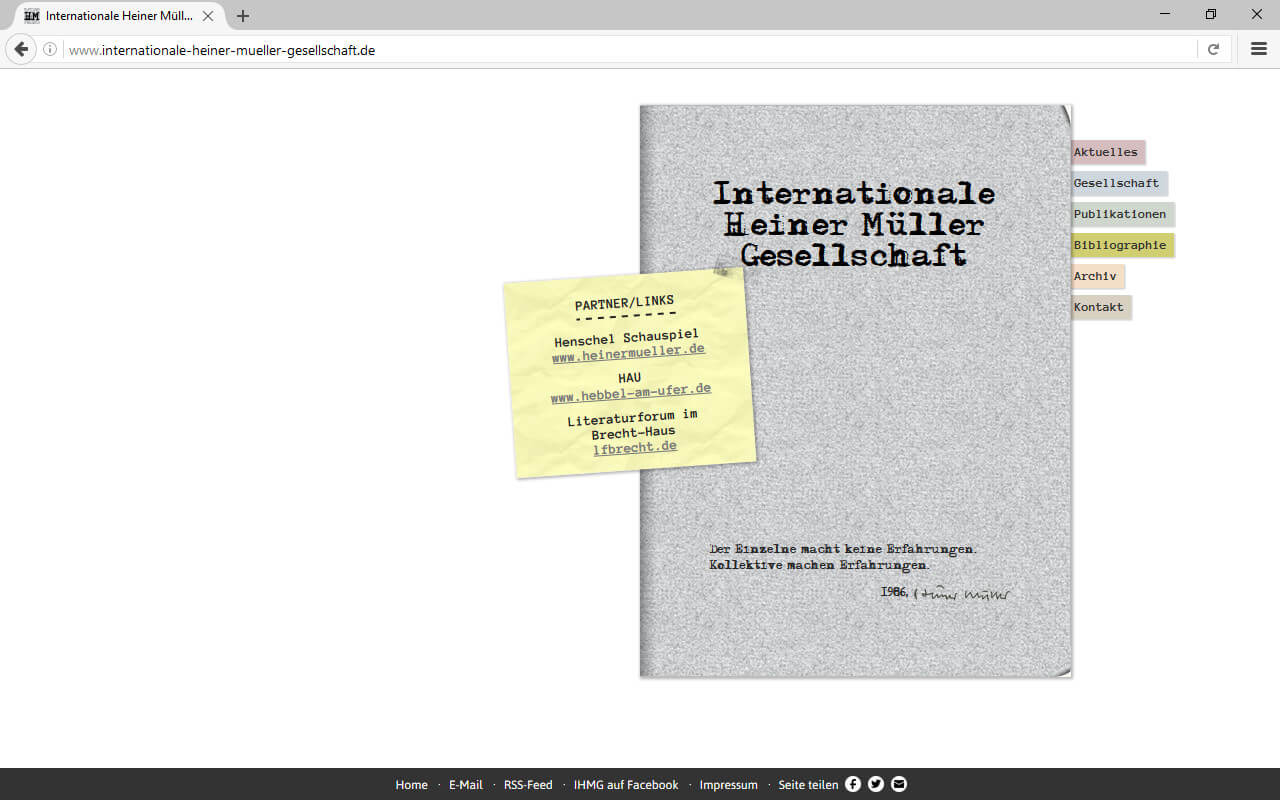1280x800 pixels.
Task: Minimize the browser window
Action: (1165, 14)
